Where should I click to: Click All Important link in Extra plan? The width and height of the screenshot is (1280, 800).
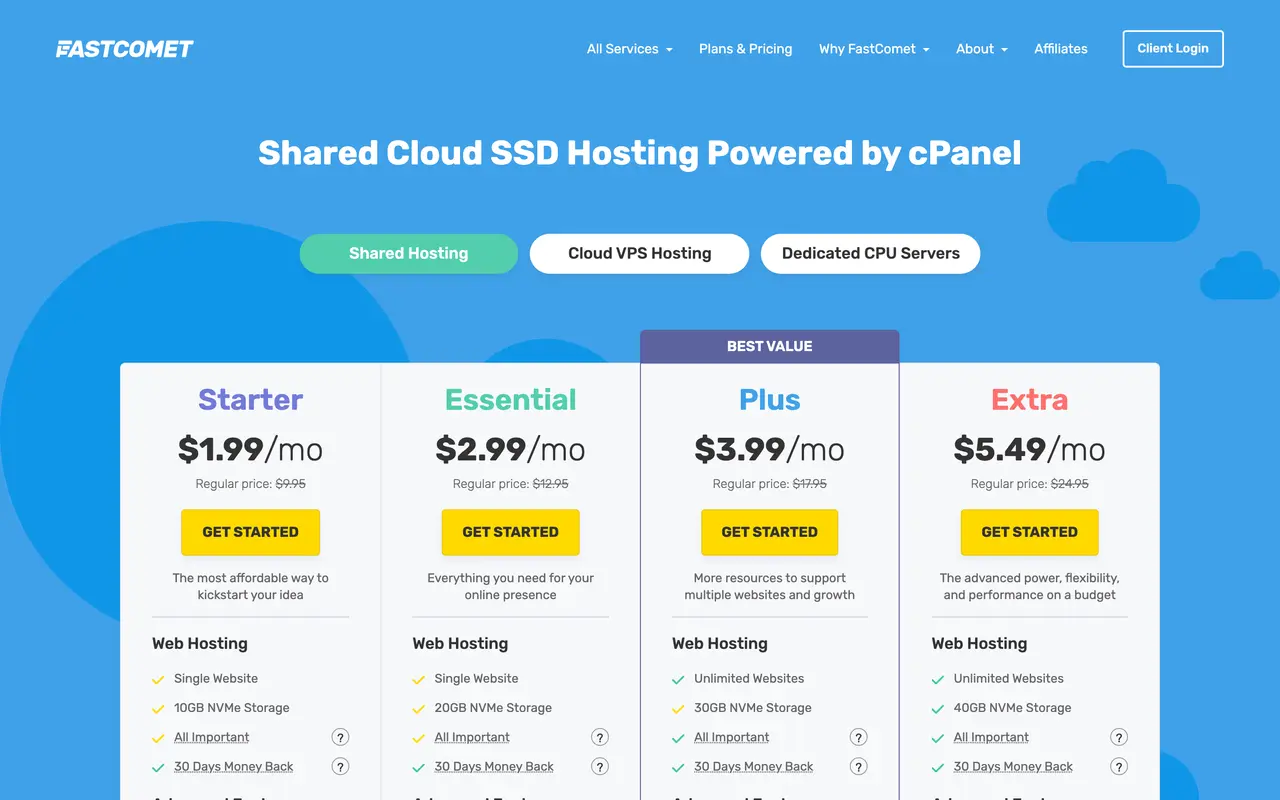991,737
